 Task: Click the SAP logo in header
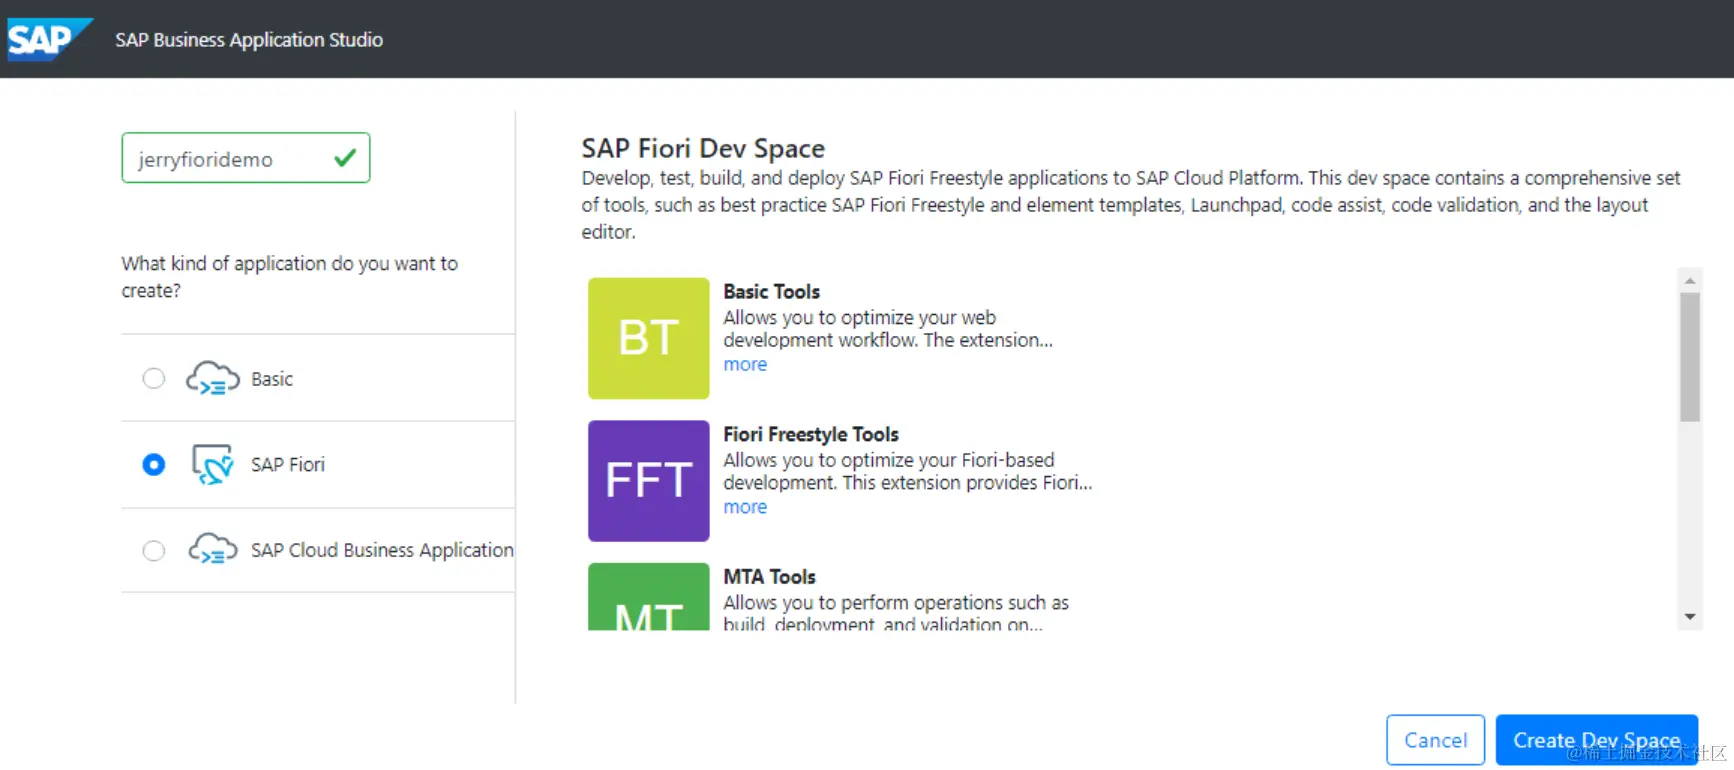[47, 39]
